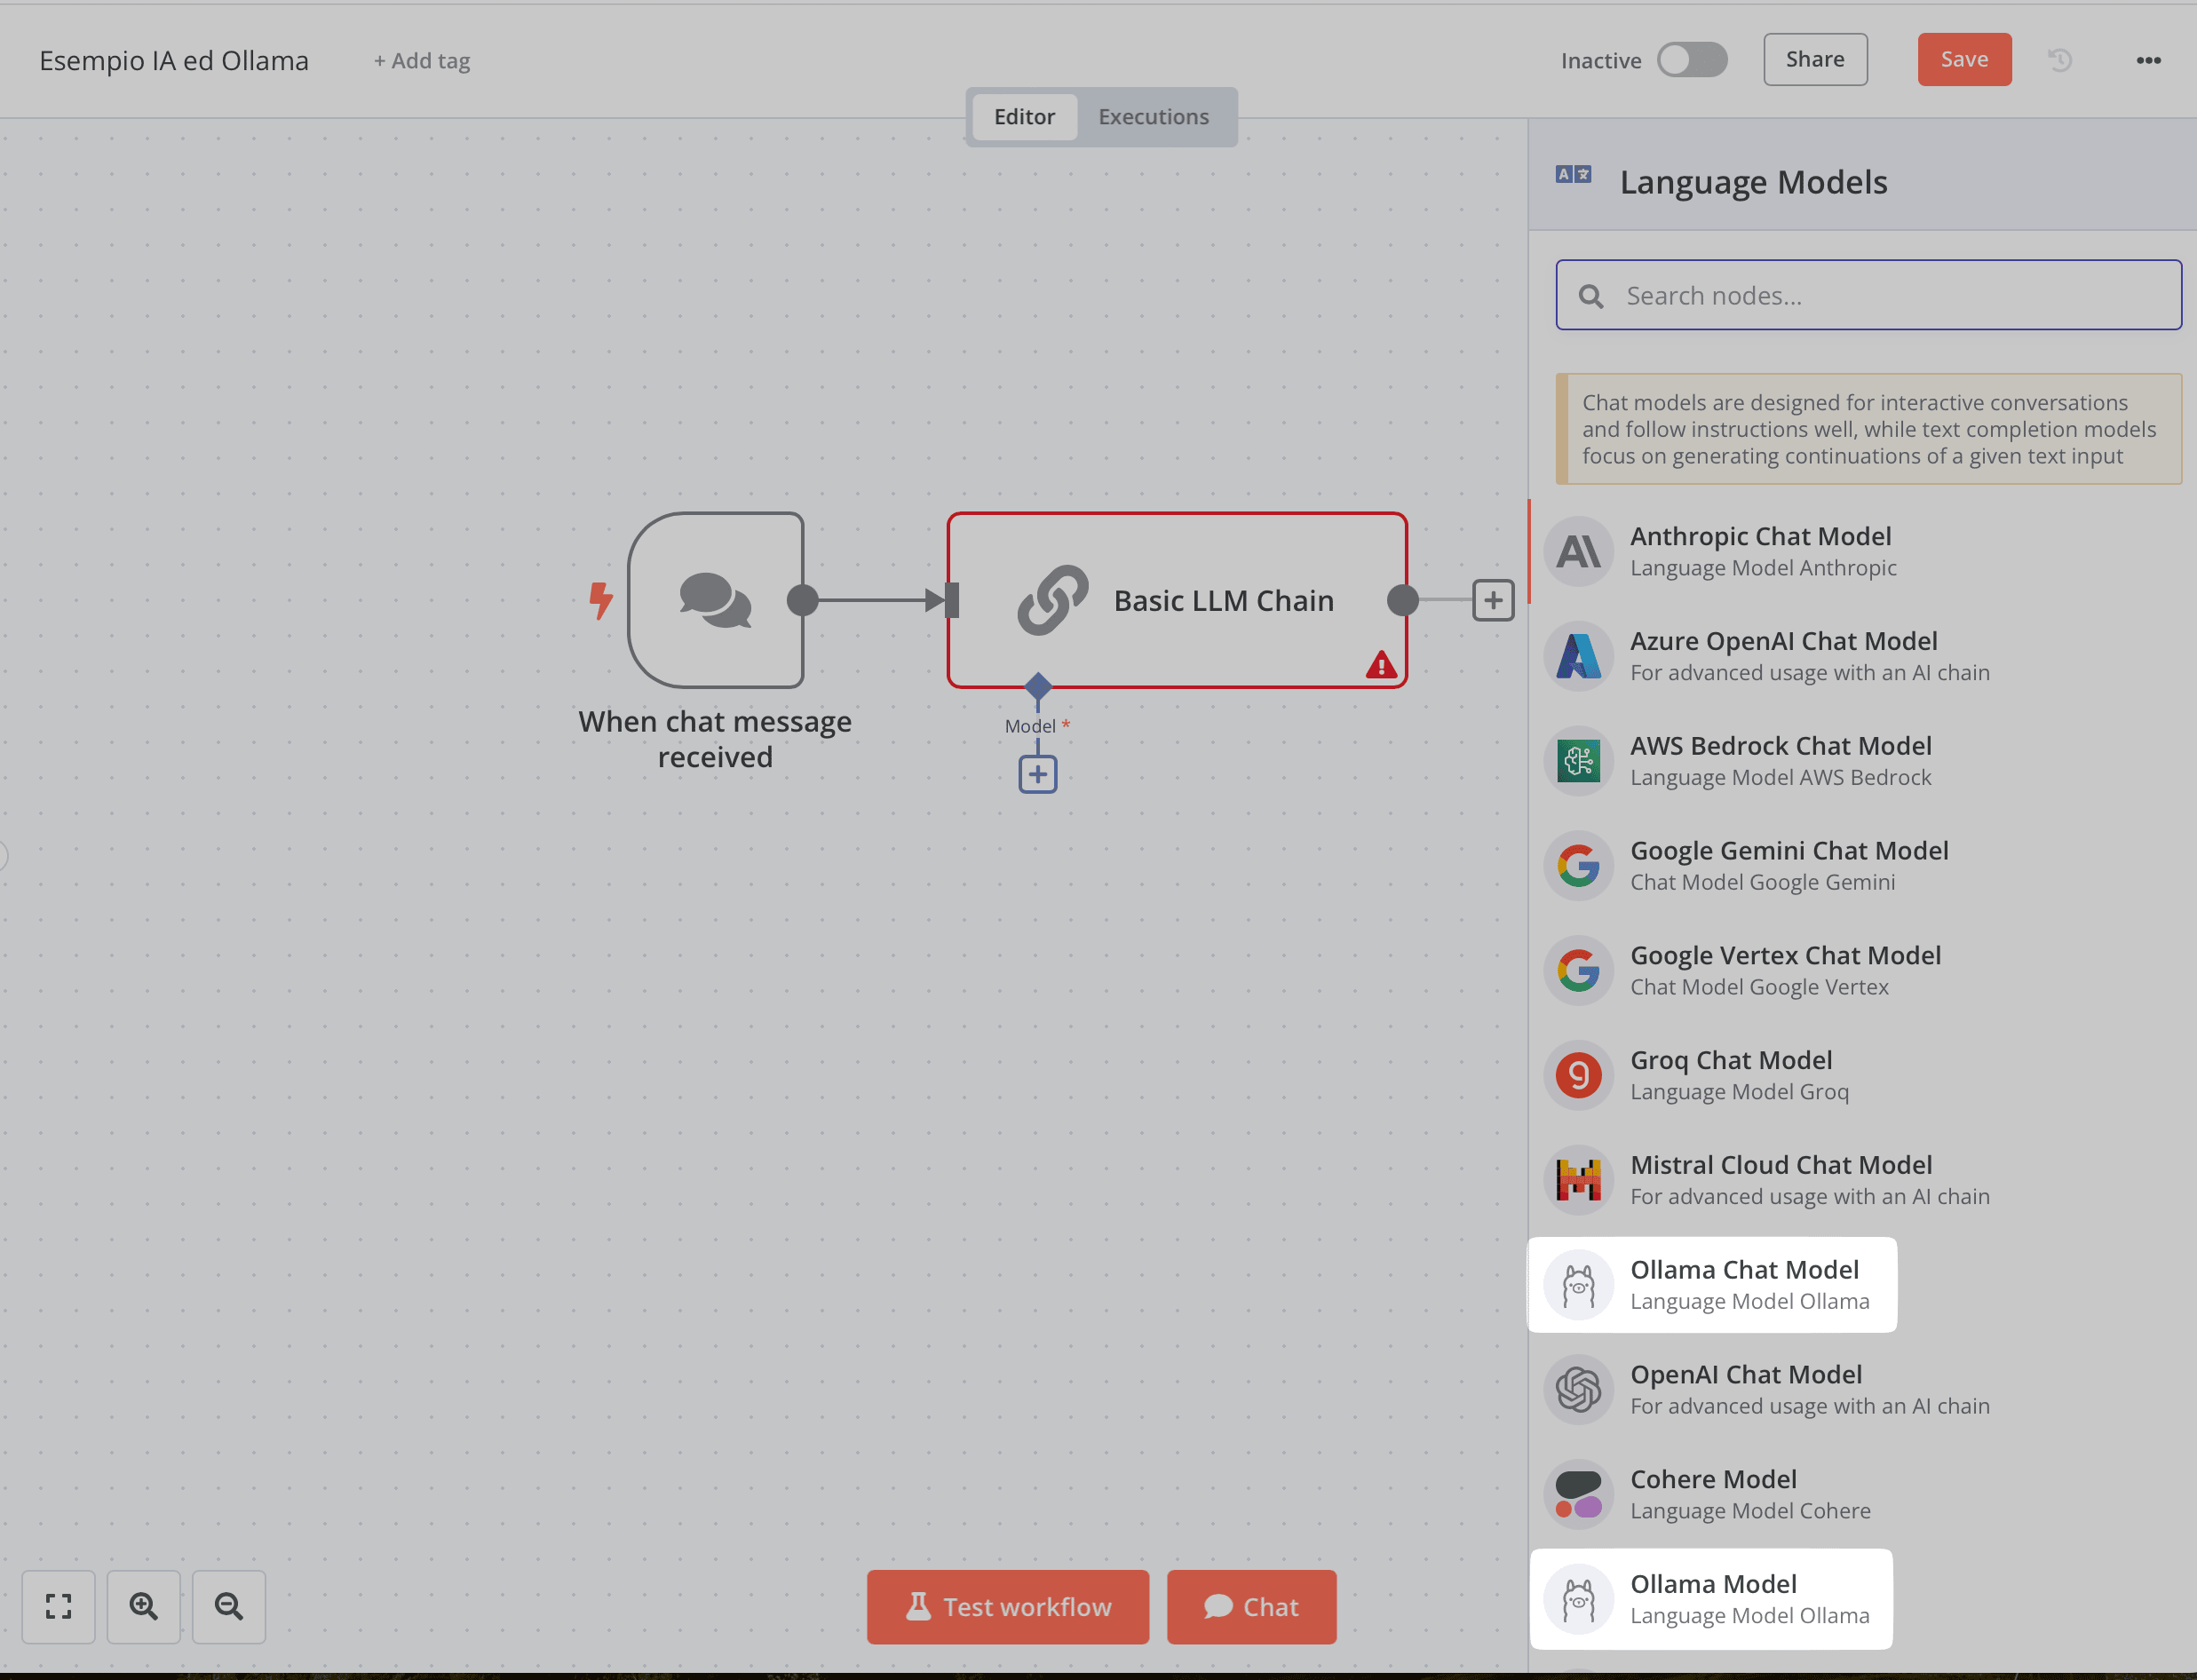Viewport: 2197px width, 1680px height.
Task: Add a node after Basic LLM Chain output
Action: (x=1493, y=600)
